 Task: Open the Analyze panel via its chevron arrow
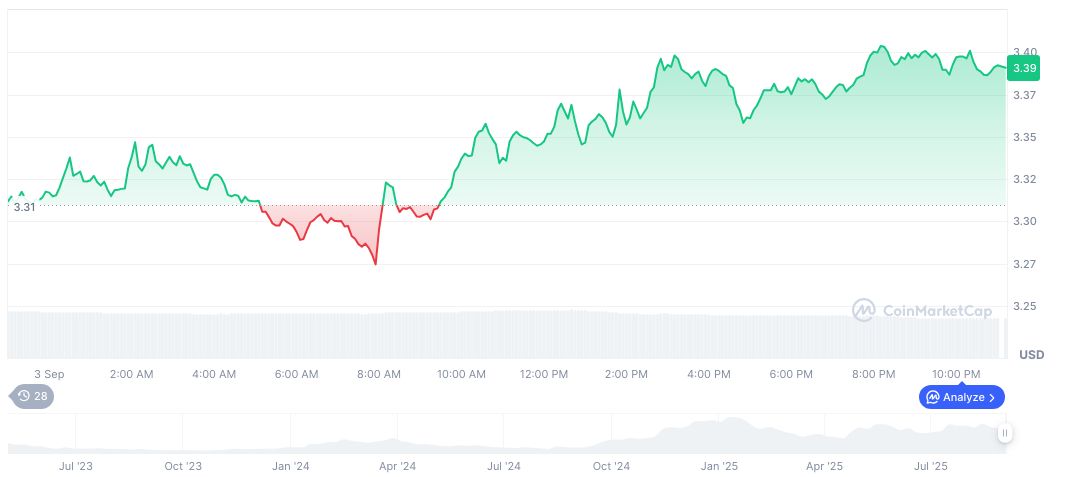[x=992, y=397]
